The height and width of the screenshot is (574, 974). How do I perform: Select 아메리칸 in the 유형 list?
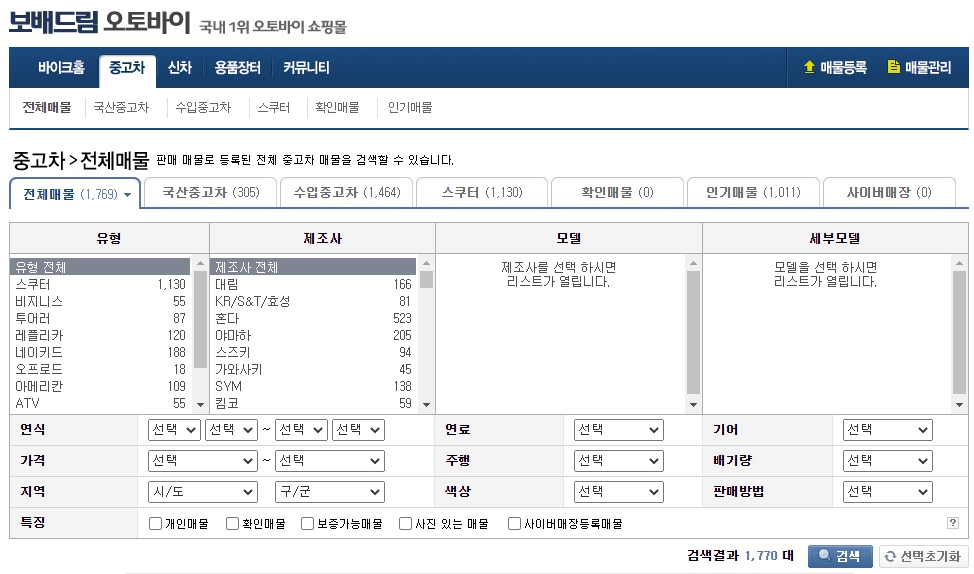[x=100, y=386]
